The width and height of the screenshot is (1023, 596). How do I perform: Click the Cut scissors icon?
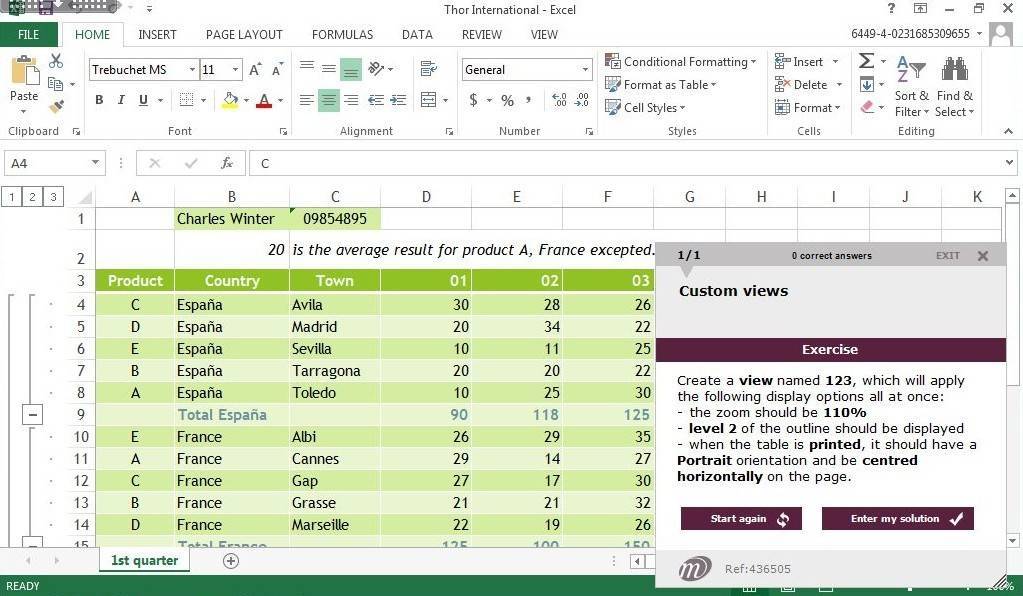click(55, 62)
